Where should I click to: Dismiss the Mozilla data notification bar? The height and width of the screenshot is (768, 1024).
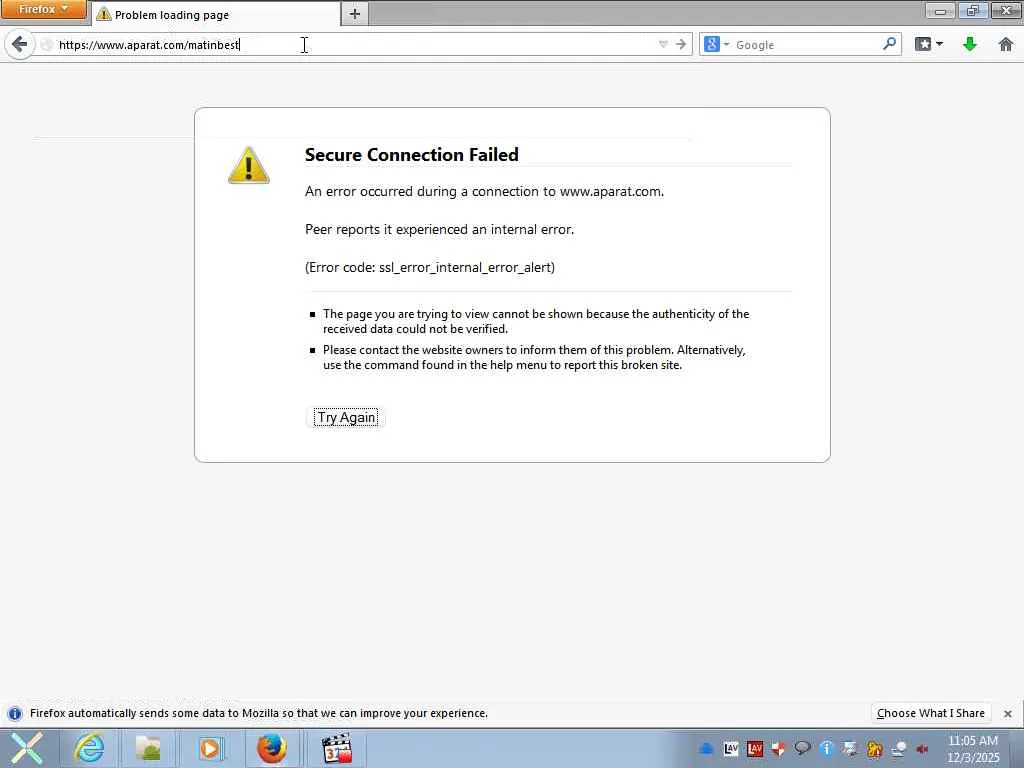point(1008,714)
